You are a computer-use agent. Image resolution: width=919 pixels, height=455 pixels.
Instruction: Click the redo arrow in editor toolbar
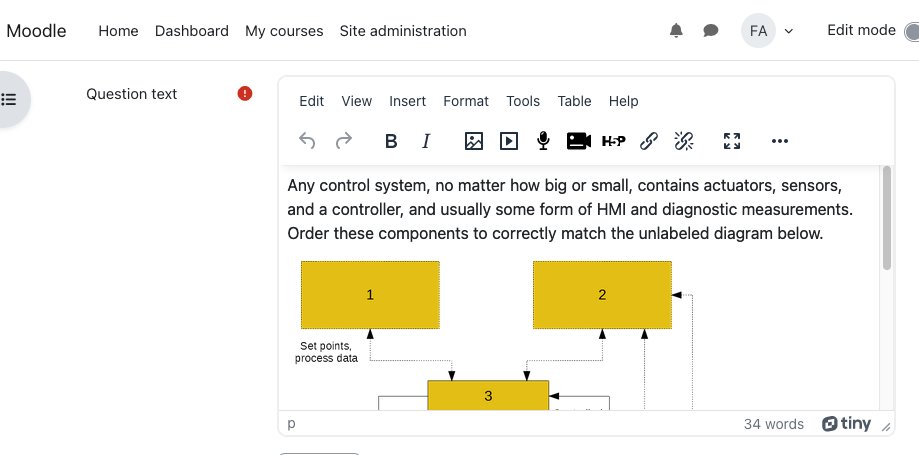pos(343,141)
